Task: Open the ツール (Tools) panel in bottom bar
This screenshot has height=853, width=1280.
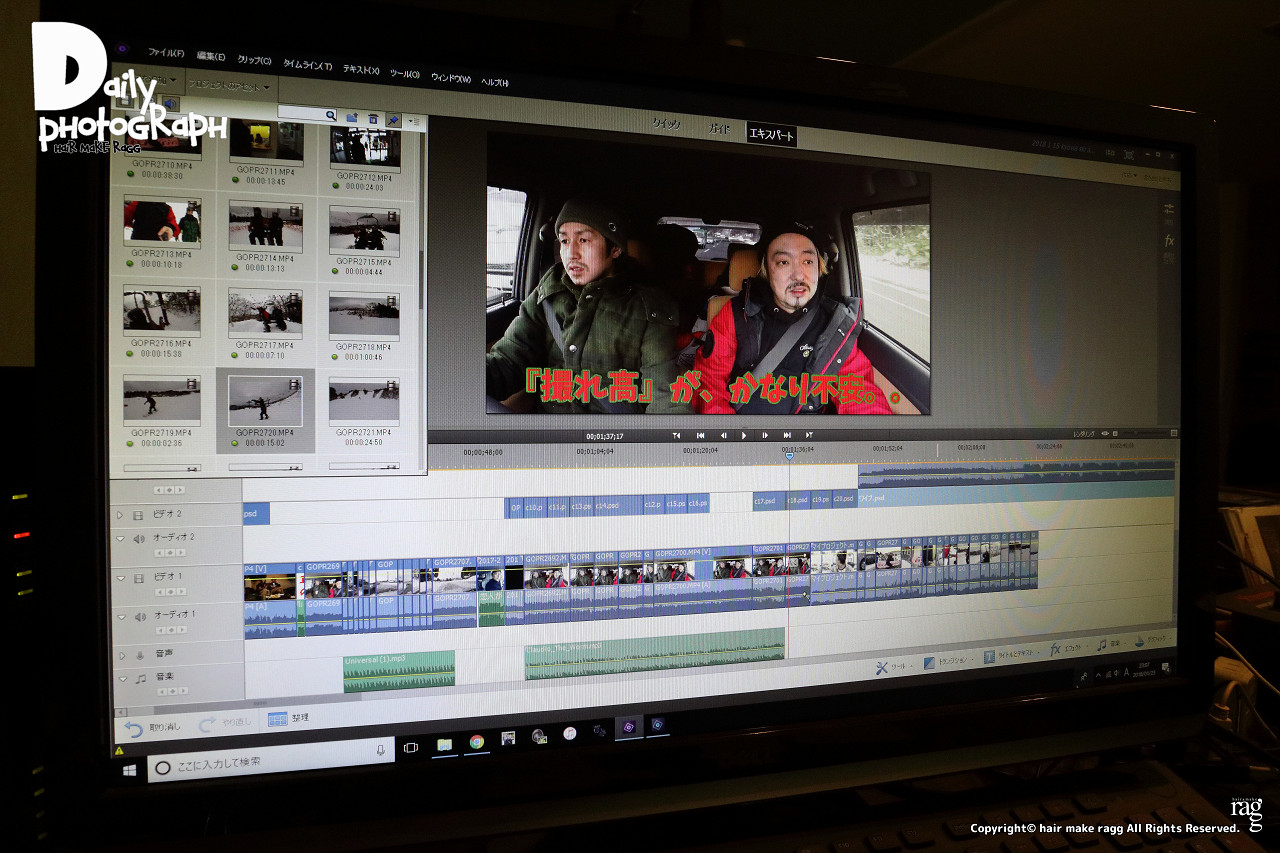Action: [892, 667]
